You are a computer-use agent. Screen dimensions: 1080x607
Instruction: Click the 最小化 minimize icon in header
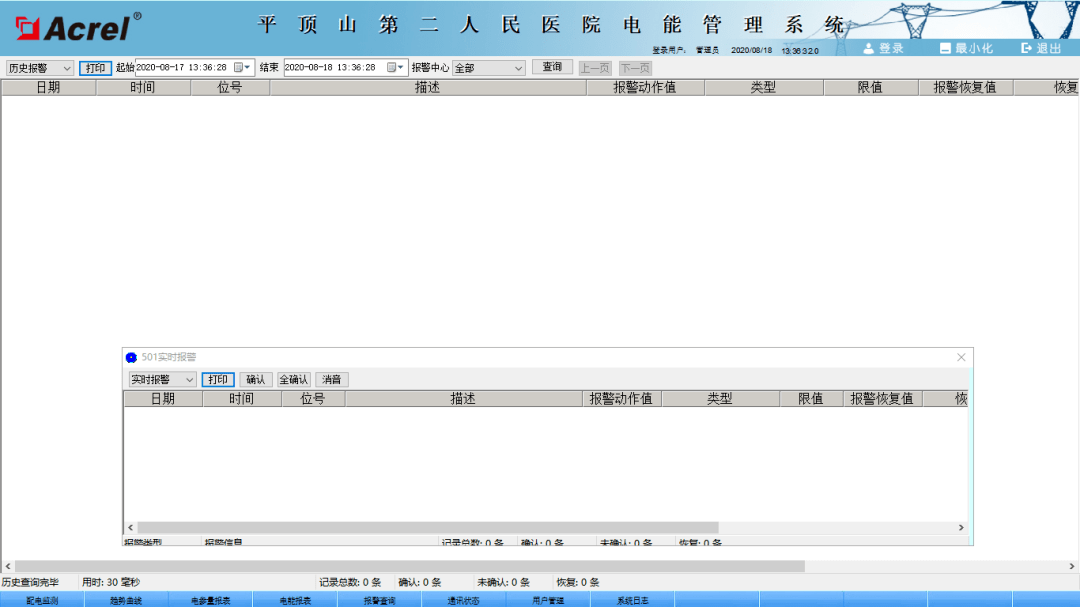point(945,48)
